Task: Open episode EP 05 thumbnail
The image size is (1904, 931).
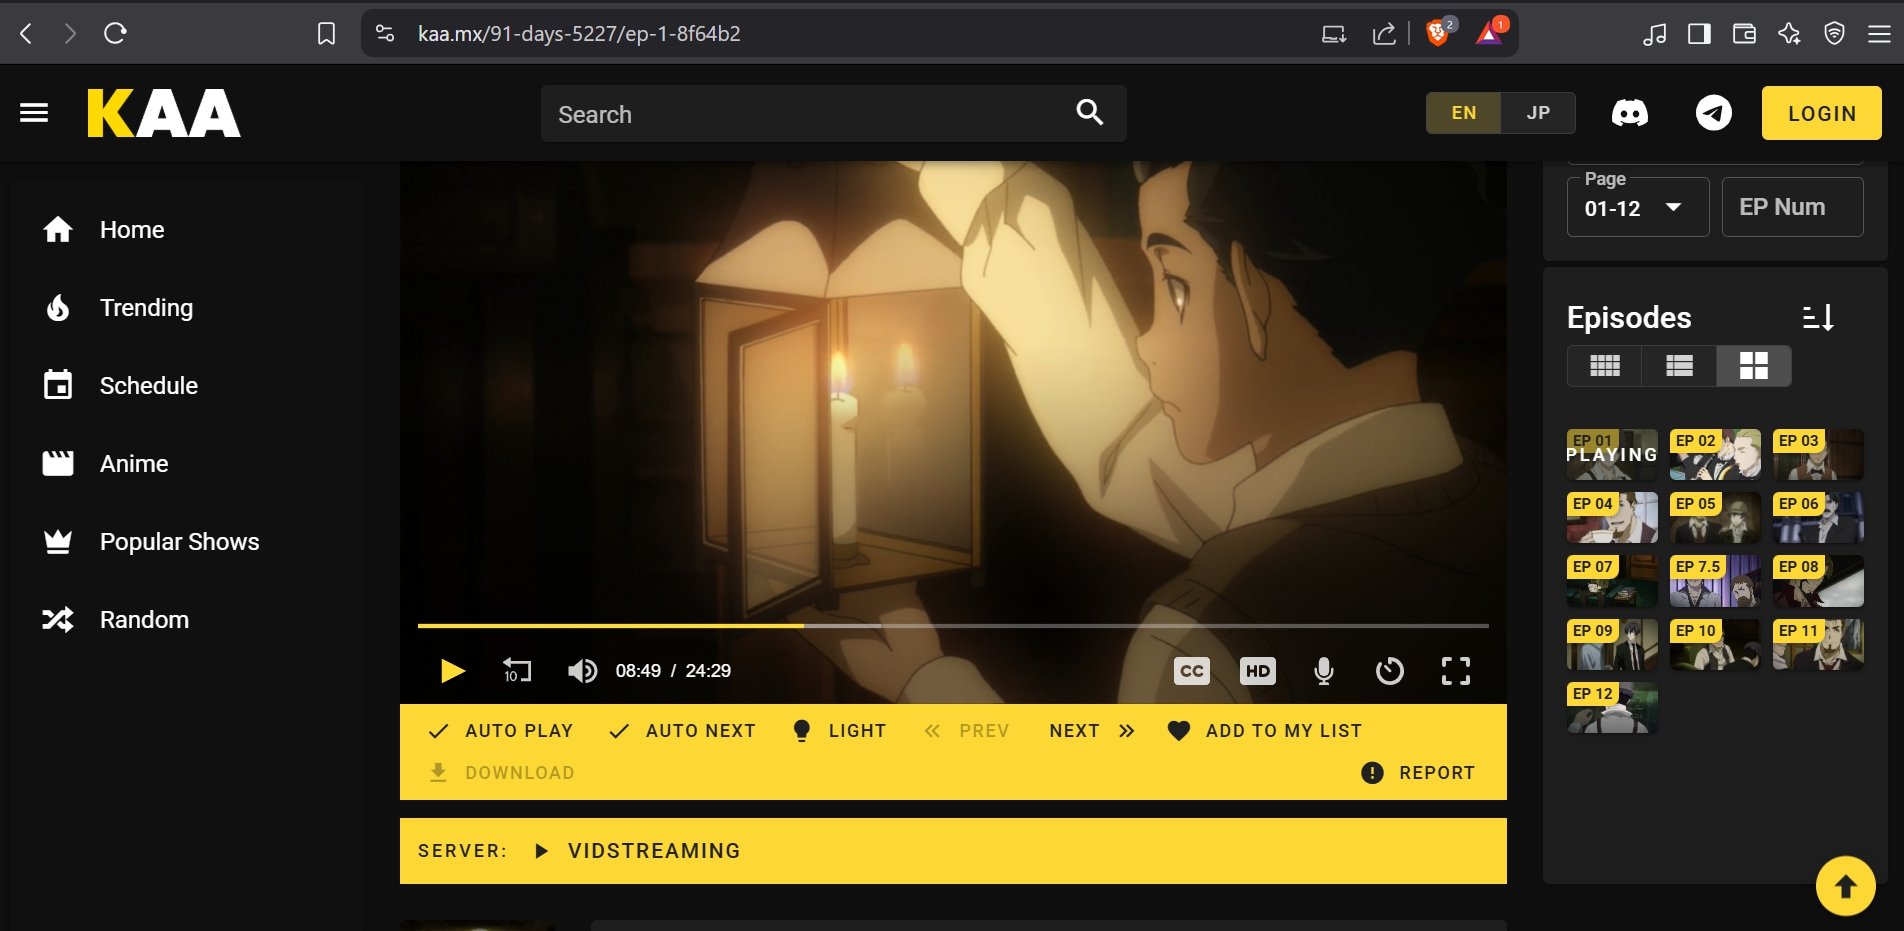Action: 1715,518
